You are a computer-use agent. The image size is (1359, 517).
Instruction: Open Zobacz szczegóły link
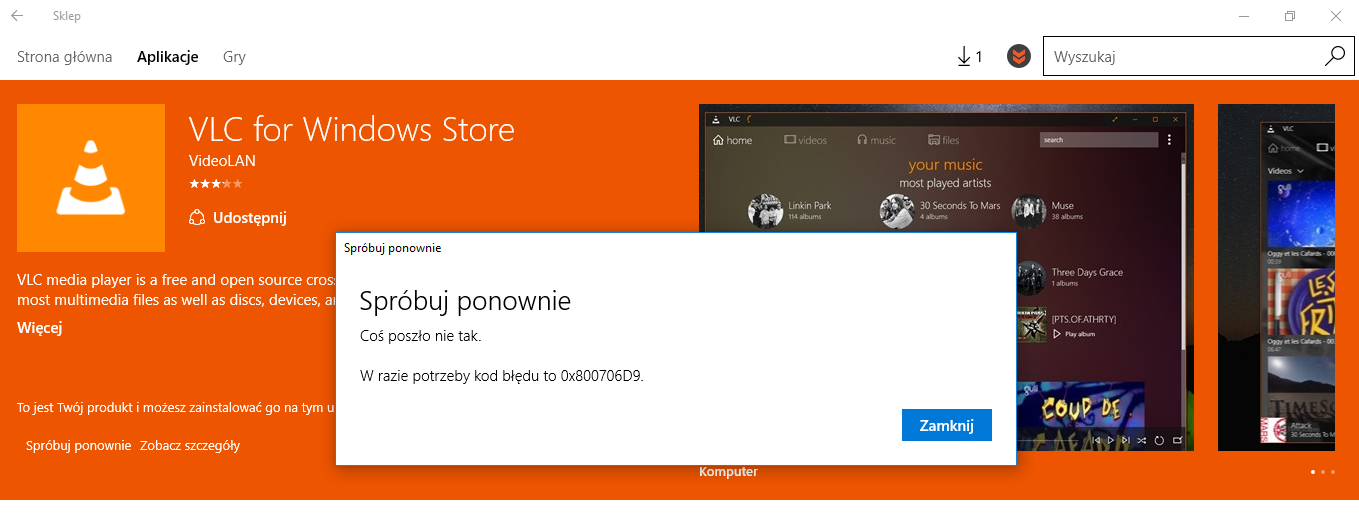(190, 446)
